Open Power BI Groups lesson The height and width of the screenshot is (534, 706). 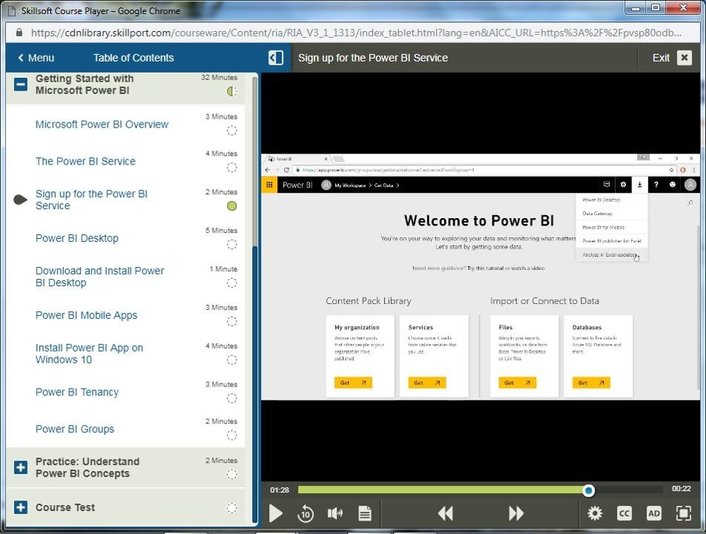tap(74, 429)
